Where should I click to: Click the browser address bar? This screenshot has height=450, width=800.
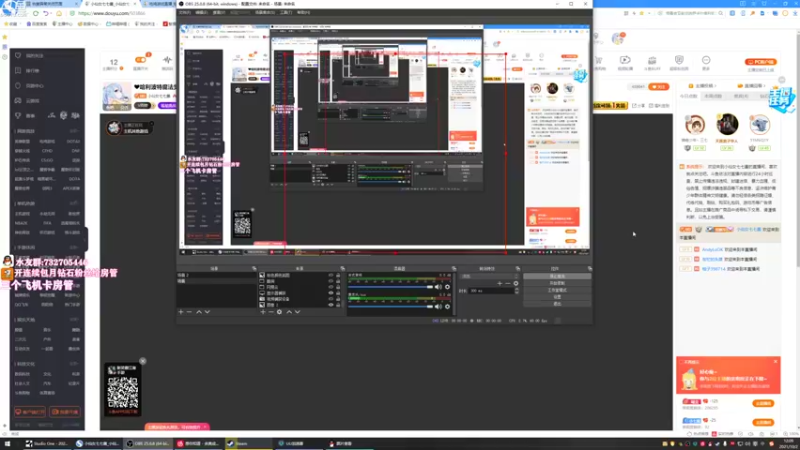(x=110, y=13)
